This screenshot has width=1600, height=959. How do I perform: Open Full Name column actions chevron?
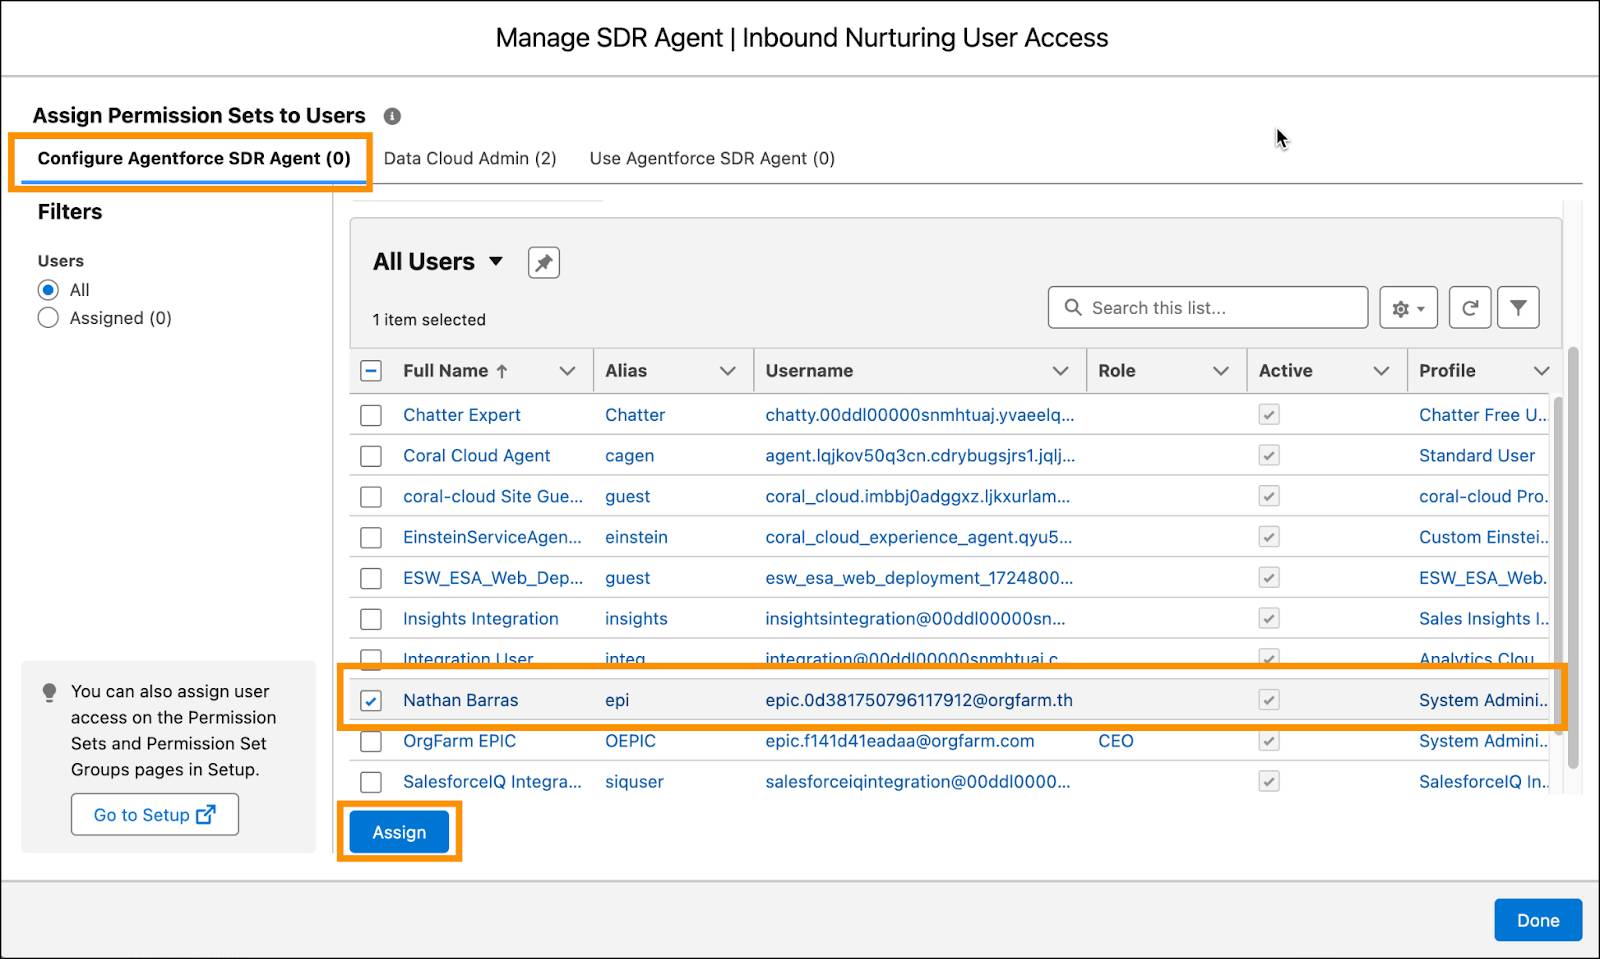click(x=567, y=371)
